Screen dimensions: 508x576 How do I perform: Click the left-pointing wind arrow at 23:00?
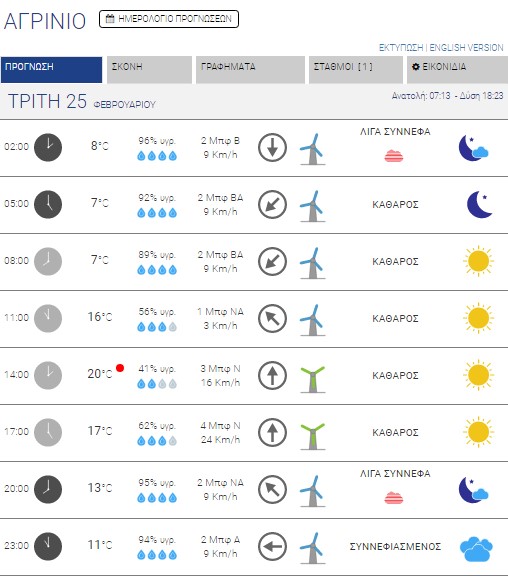(x=272, y=546)
